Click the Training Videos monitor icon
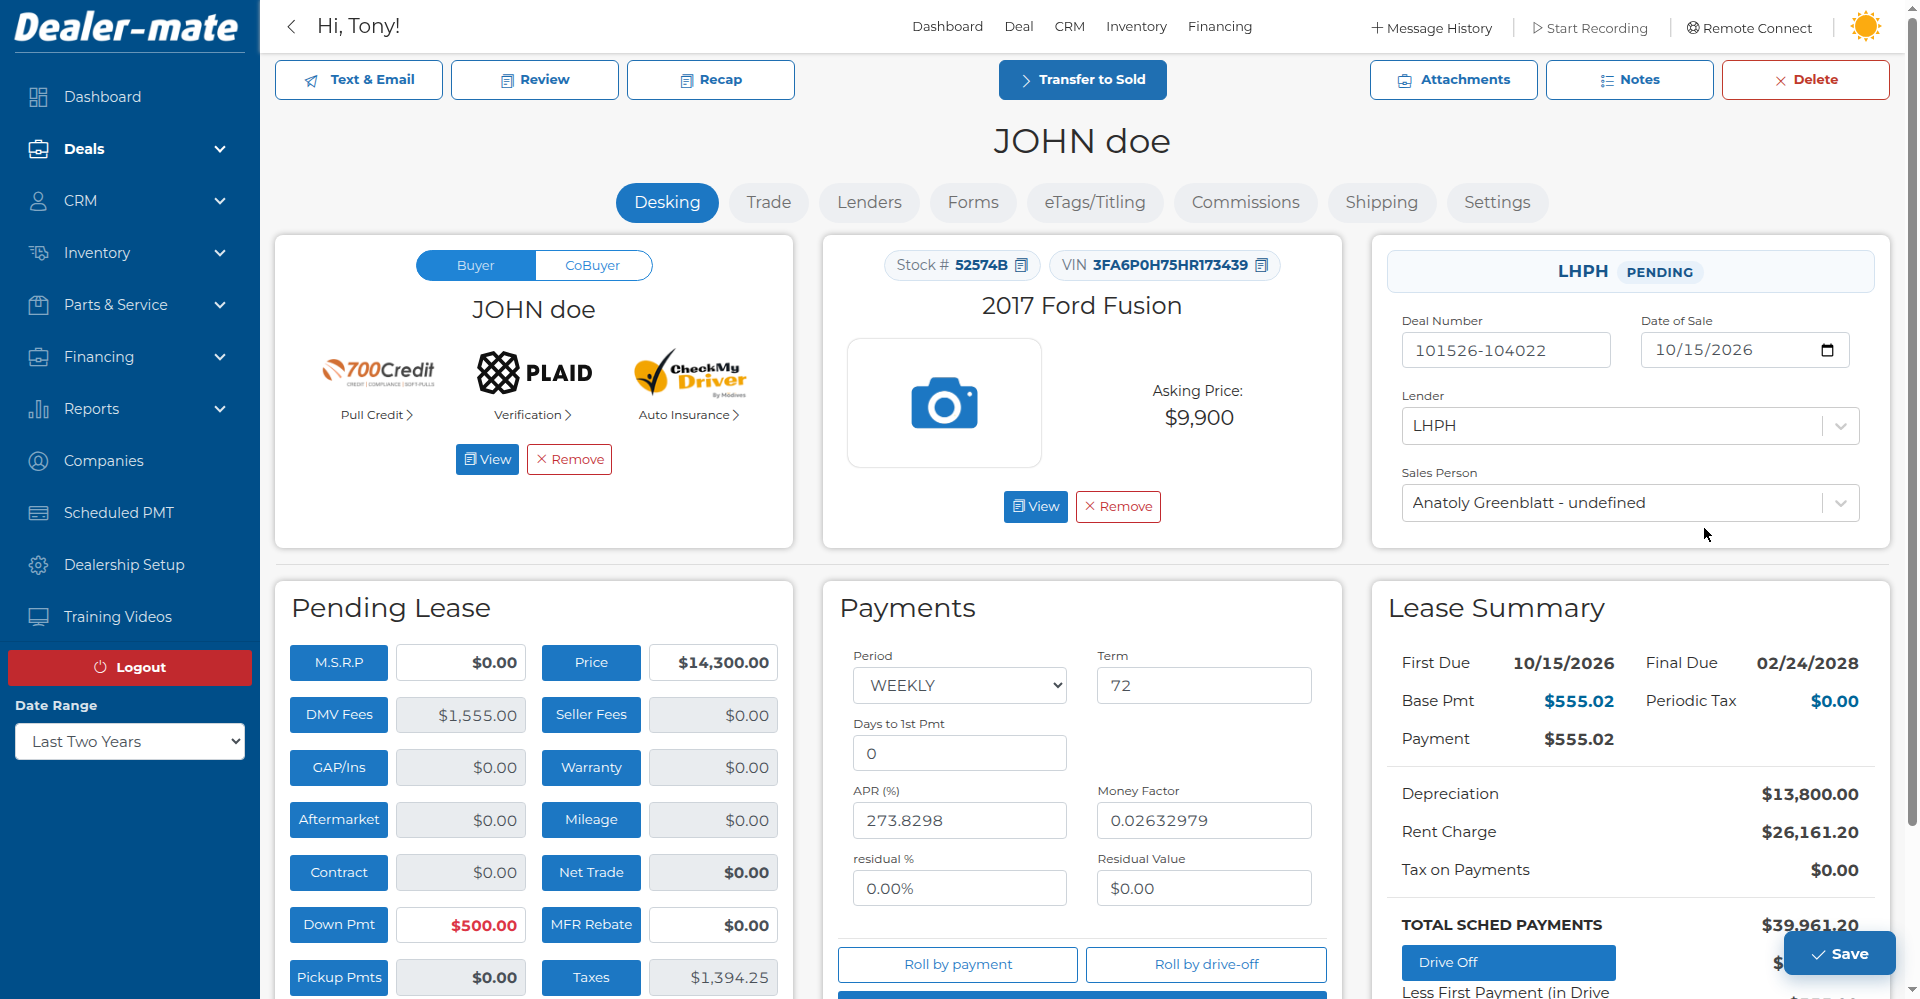This screenshot has height=999, width=1920. (x=38, y=617)
